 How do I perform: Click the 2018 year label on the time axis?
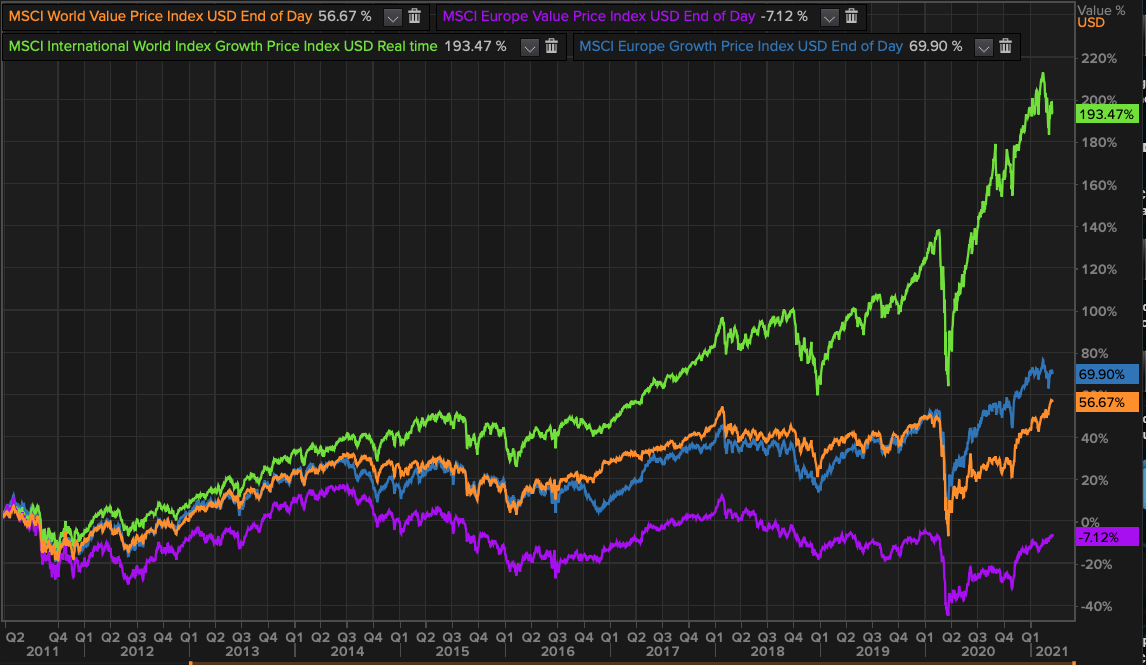[767, 651]
